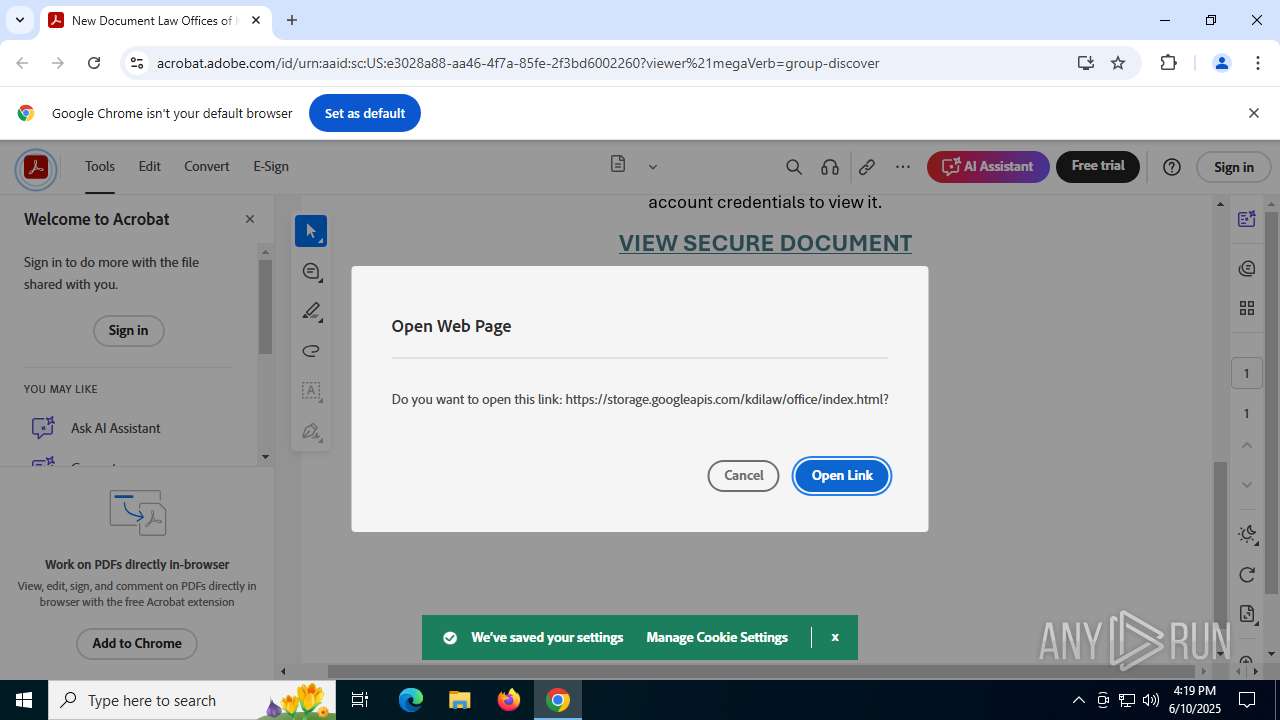Cancel the Open Web Page dialog
The height and width of the screenshot is (720, 1280).
click(743, 476)
